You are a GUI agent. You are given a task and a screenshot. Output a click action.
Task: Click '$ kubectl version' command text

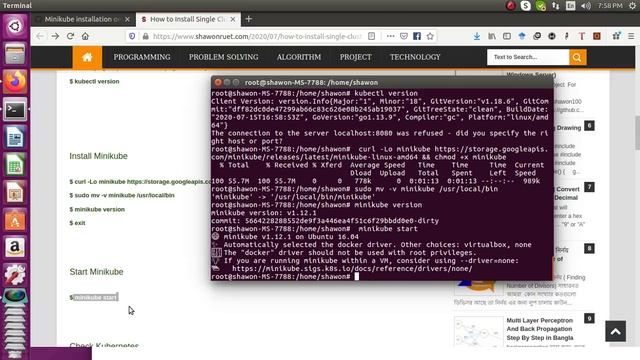(94, 81)
